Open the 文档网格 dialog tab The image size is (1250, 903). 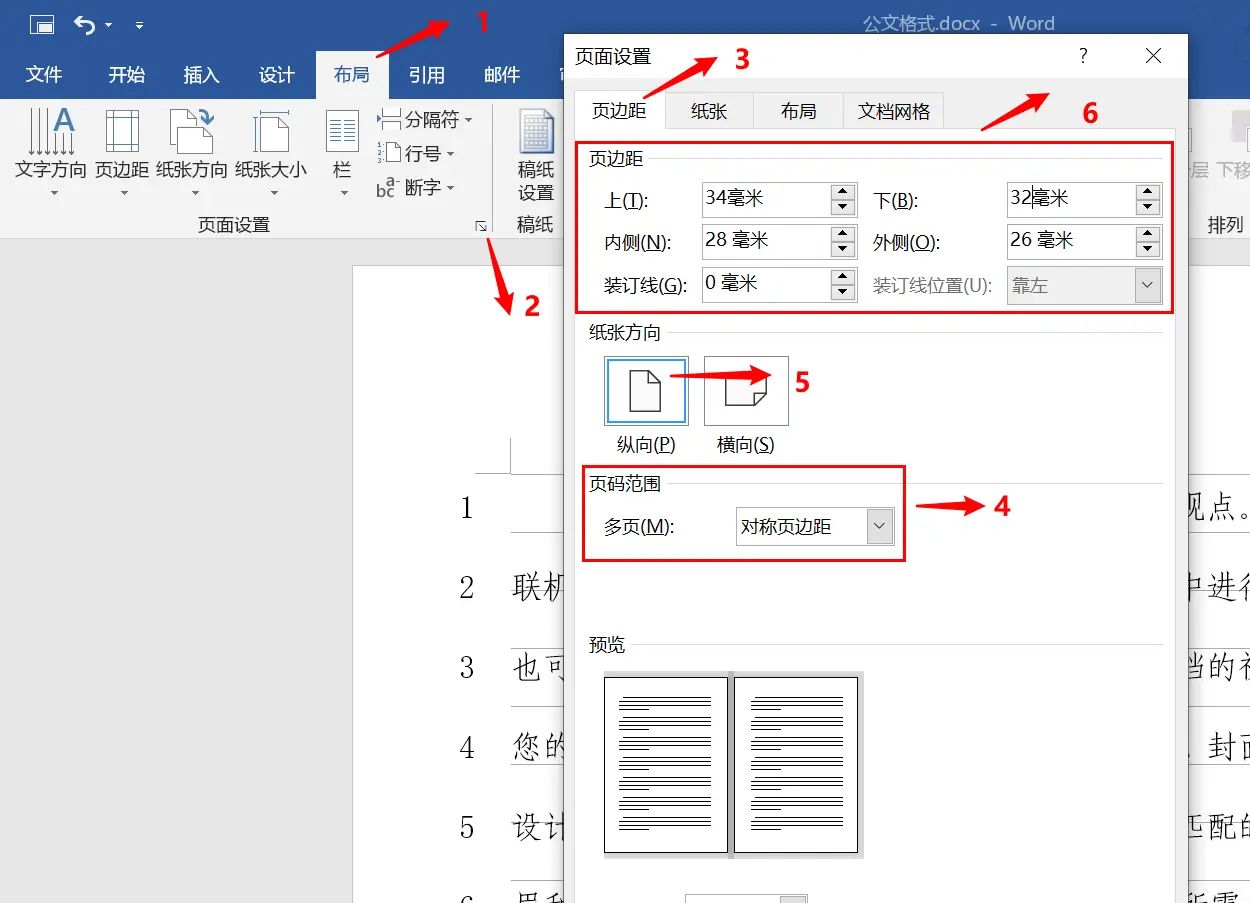click(x=893, y=111)
